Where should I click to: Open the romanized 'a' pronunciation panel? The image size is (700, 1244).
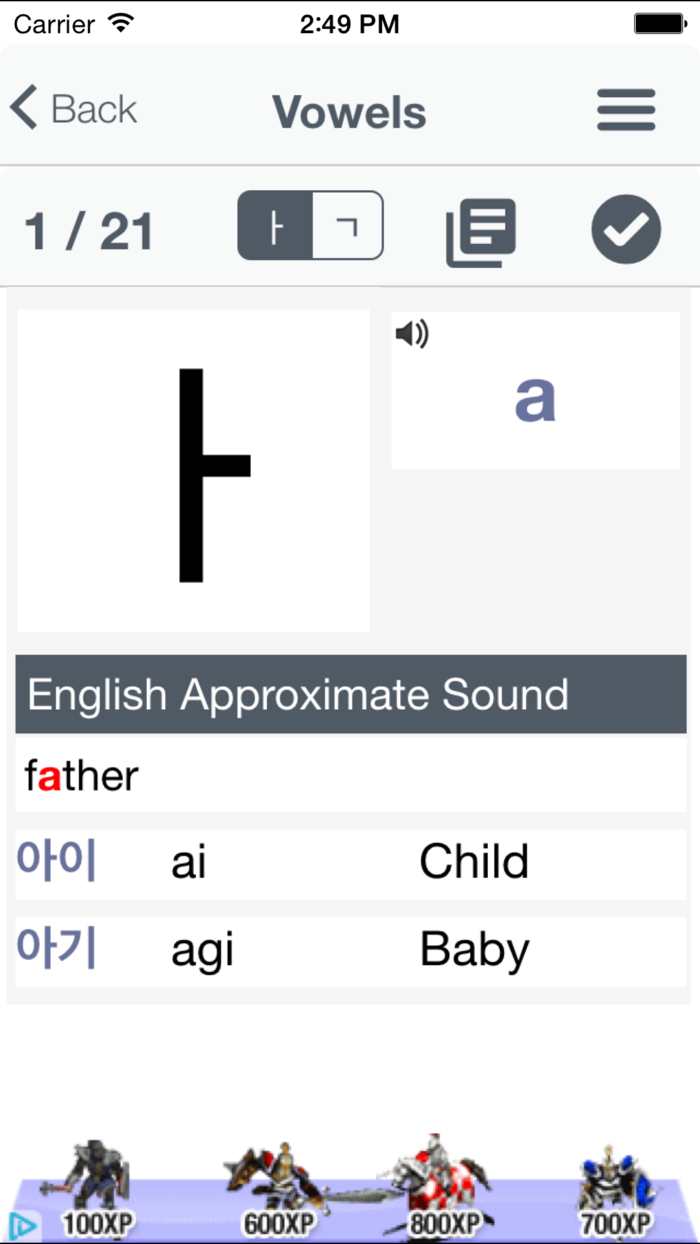(535, 397)
